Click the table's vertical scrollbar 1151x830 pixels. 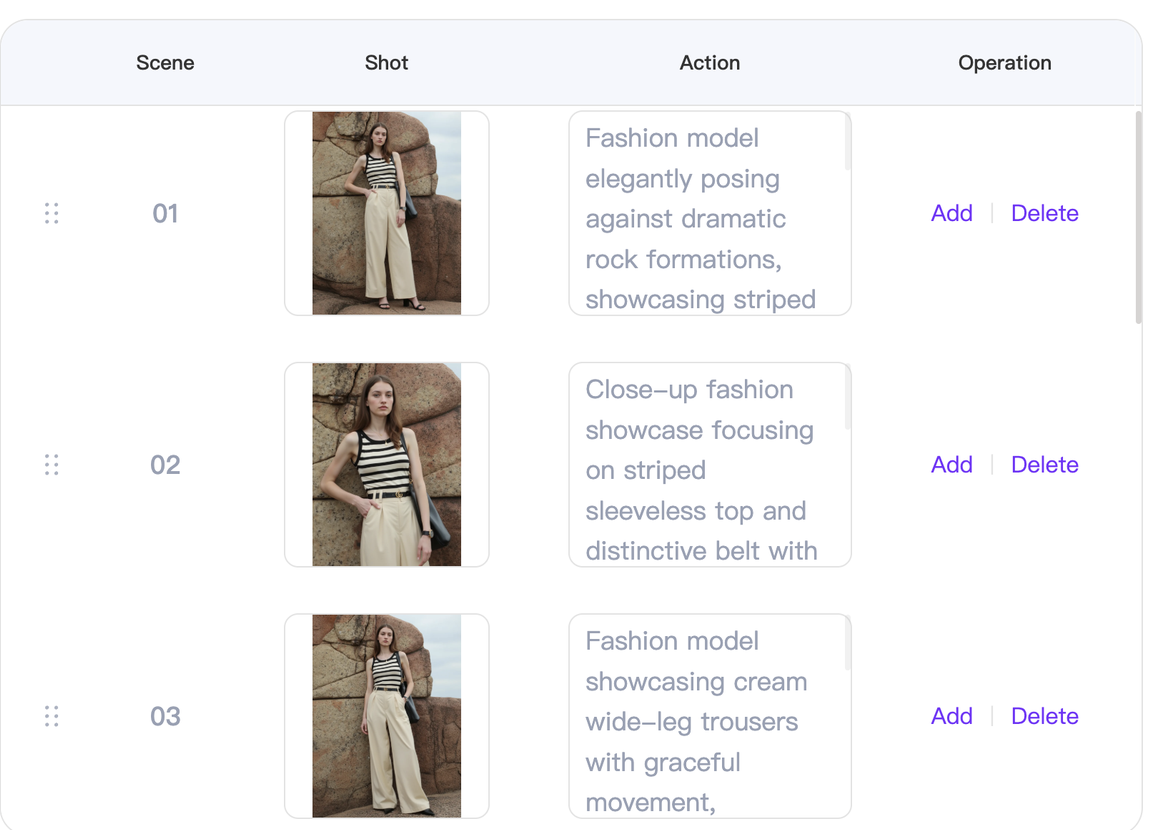point(1137,218)
